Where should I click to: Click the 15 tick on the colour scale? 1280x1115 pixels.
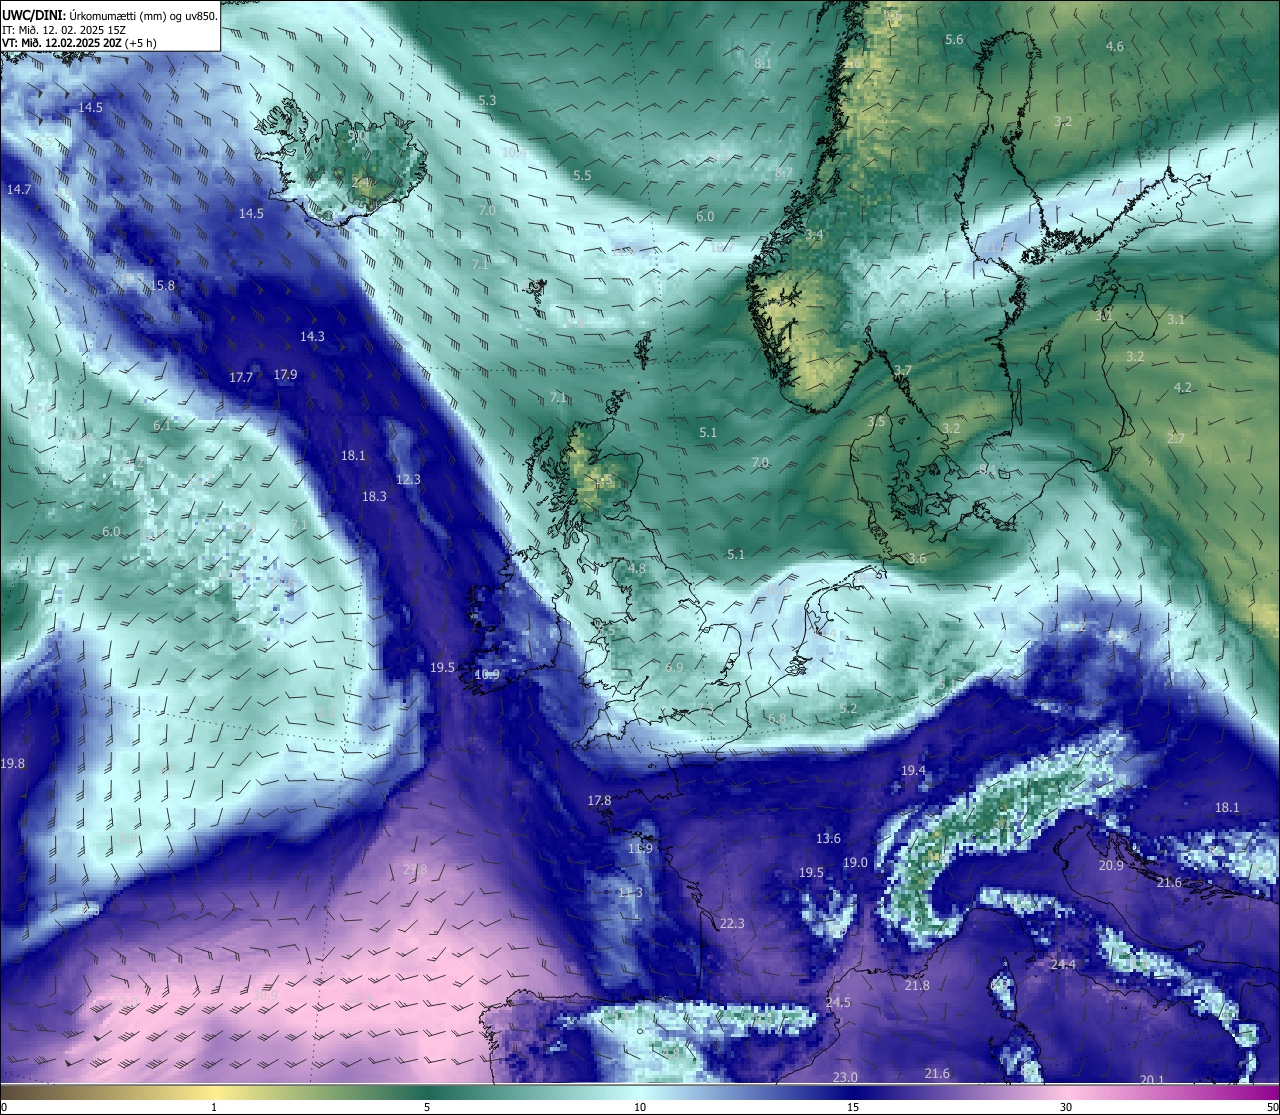[853, 1107]
